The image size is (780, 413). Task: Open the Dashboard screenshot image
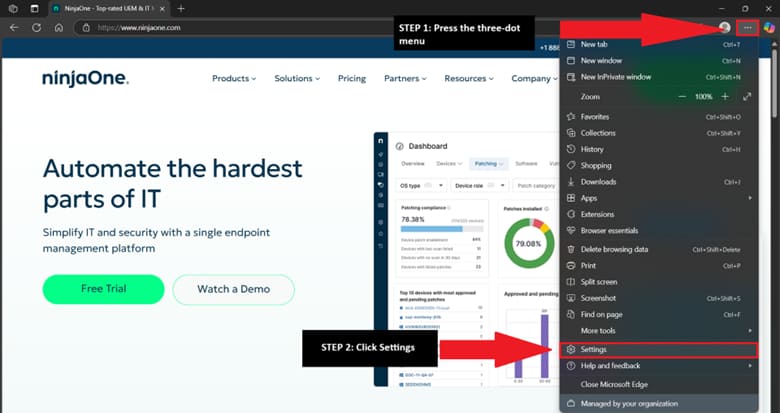(468, 259)
